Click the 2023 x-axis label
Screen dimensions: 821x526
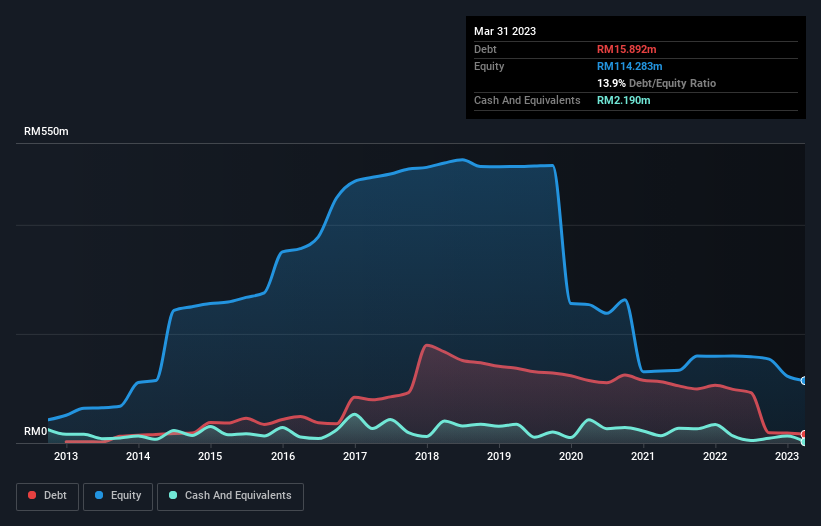pyautogui.click(x=787, y=456)
